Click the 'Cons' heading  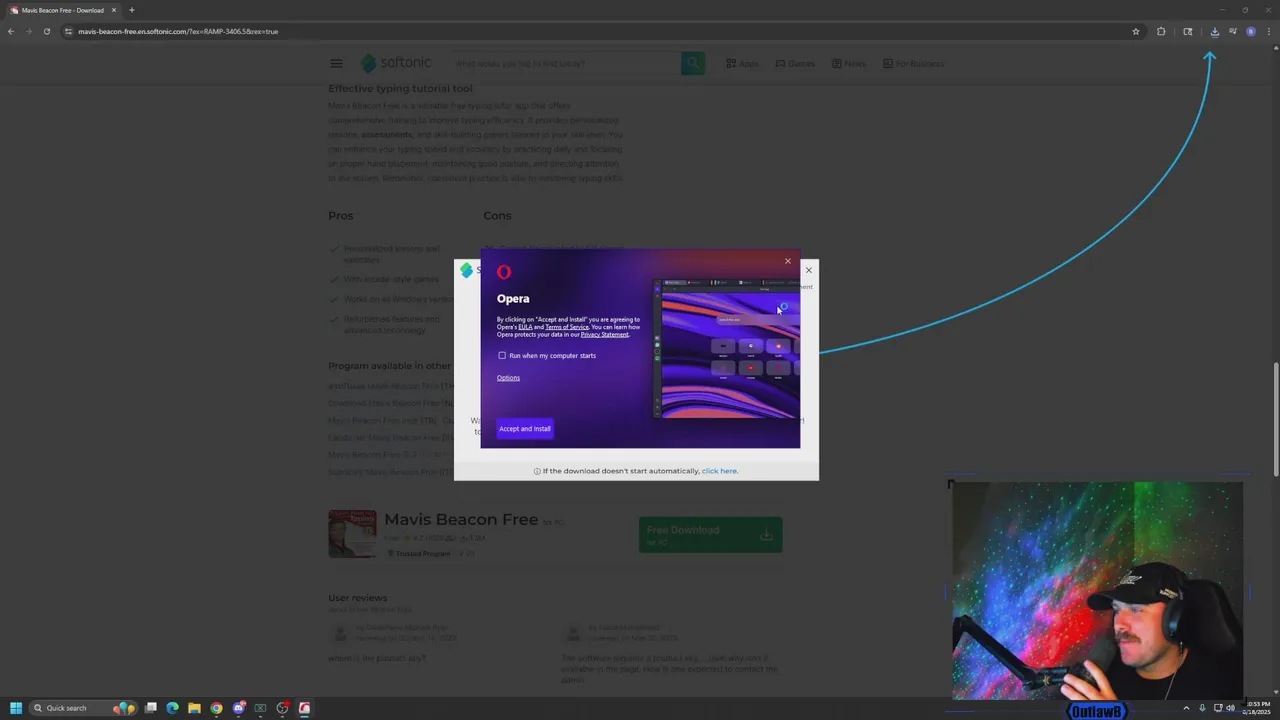pyautogui.click(x=497, y=215)
